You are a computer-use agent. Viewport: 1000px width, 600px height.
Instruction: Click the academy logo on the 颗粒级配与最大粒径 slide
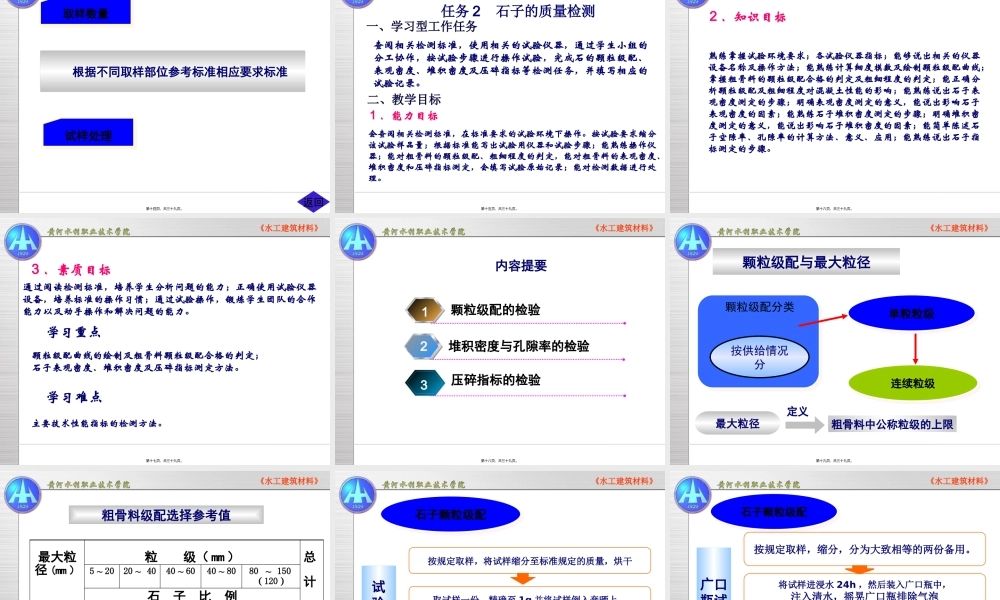(690, 240)
